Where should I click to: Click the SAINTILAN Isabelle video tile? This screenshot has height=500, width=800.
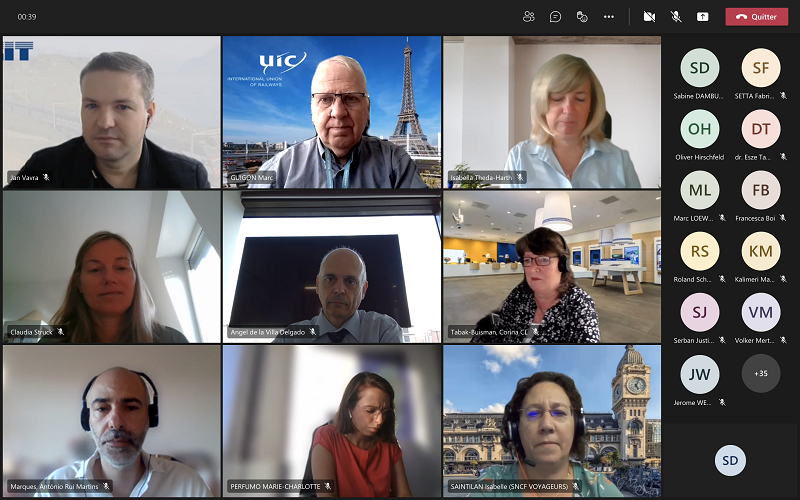(x=551, y=420)
